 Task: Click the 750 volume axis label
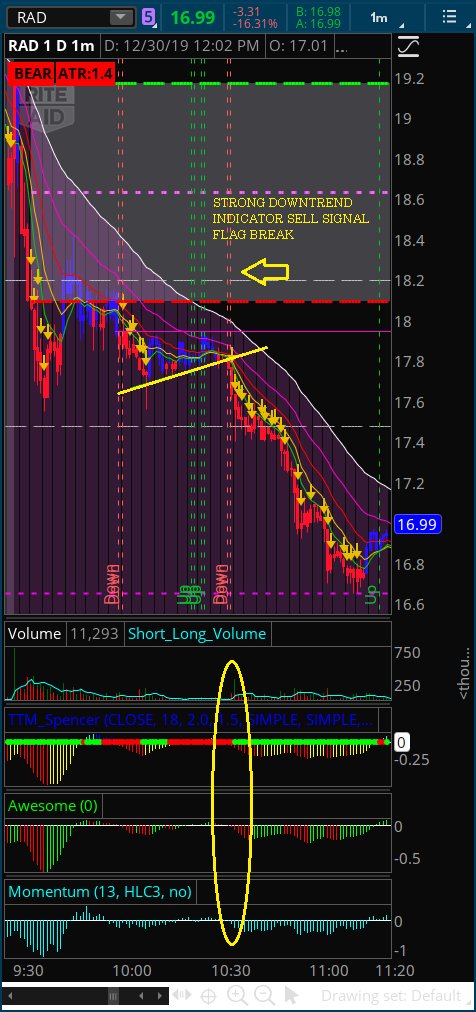(x=407, y=652)
